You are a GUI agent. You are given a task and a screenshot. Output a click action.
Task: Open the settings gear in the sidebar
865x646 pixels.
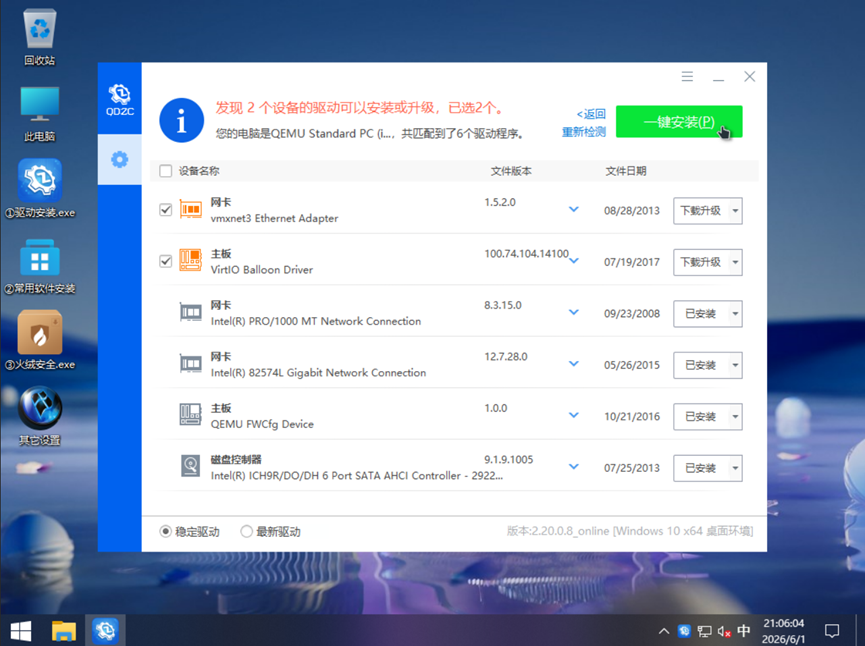pyautogui.click(x=120, y=160)
